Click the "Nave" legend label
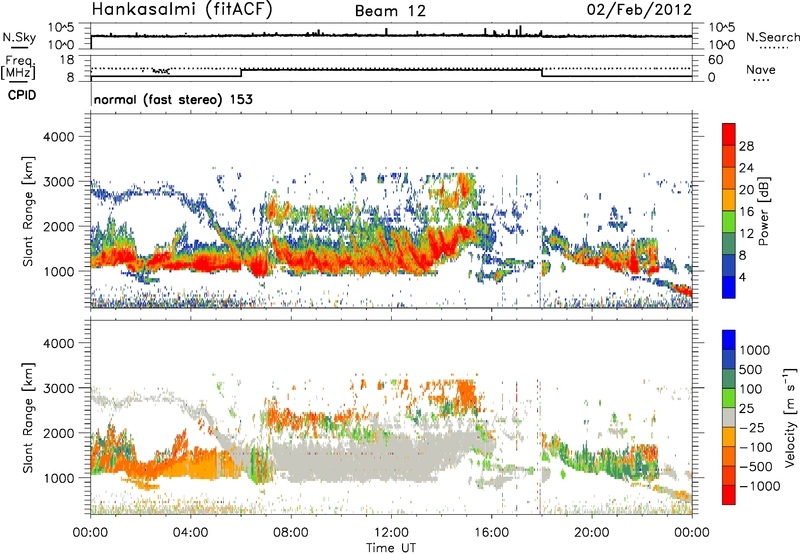 (x=761, y=69)
